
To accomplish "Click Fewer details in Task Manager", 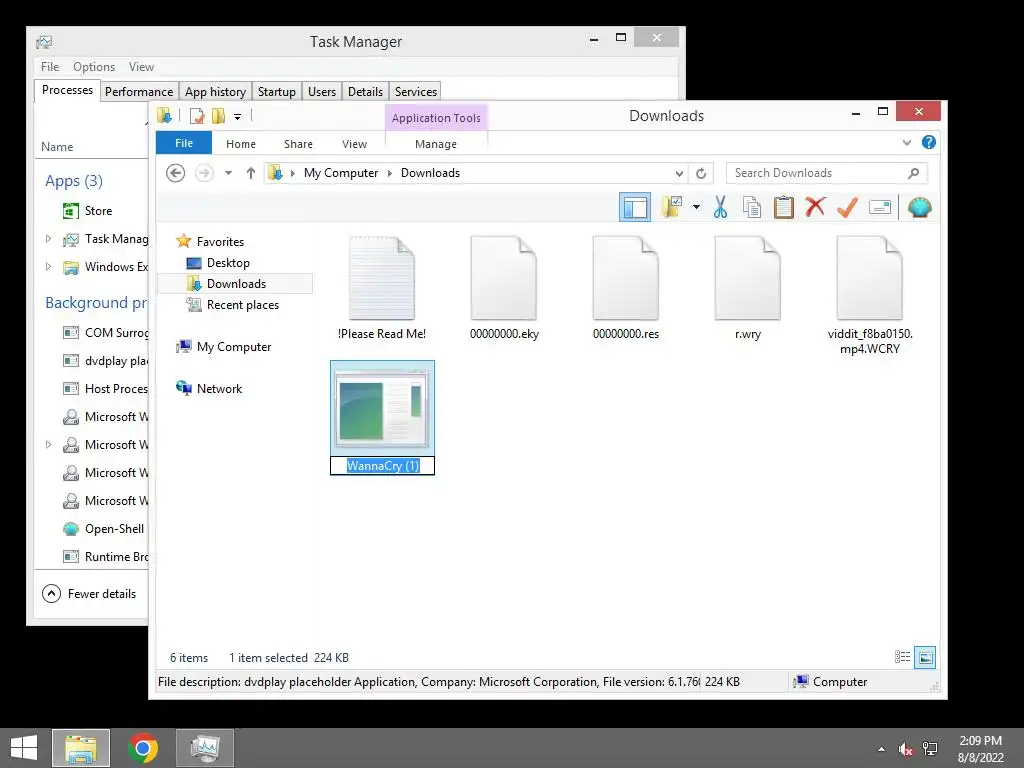I will pos(89,594).
